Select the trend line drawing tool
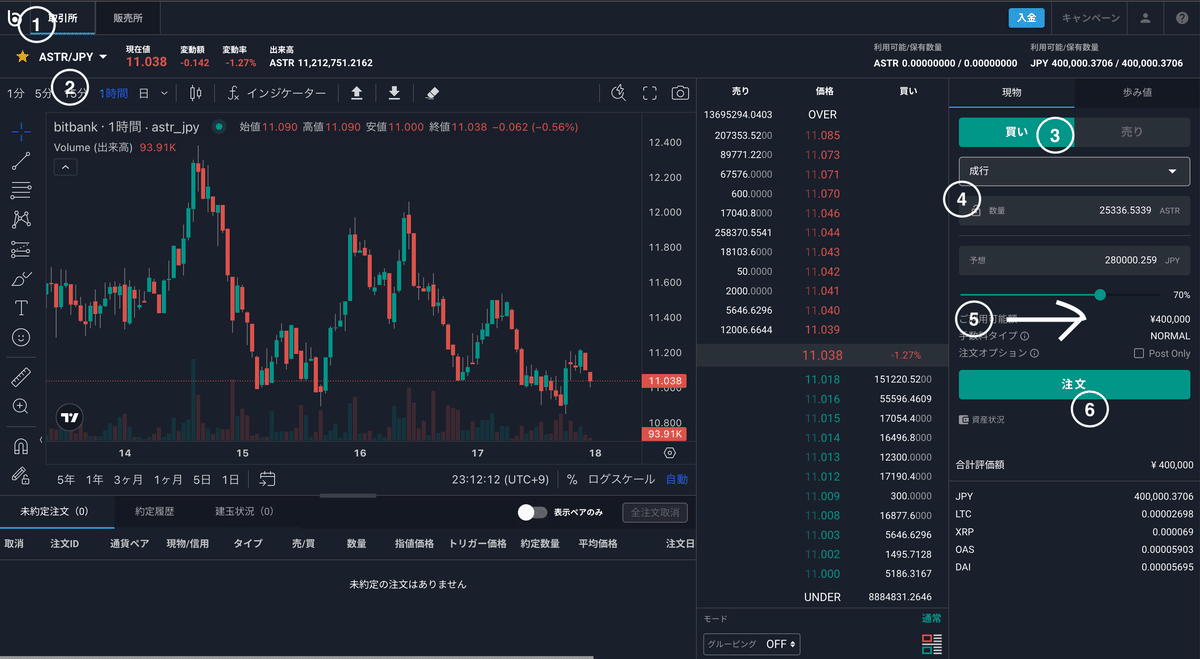1200x659 pixels. point(20,159)
